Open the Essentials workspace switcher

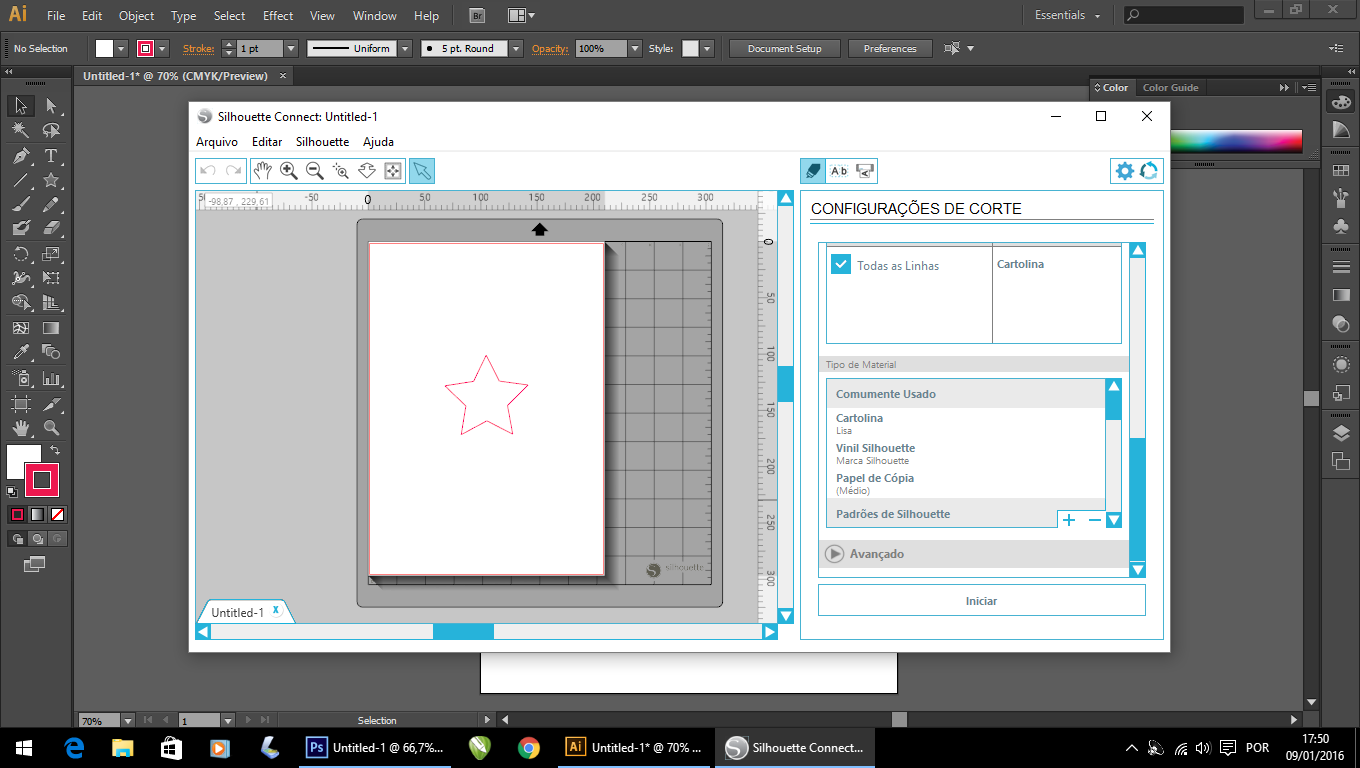pos(1068,15)
